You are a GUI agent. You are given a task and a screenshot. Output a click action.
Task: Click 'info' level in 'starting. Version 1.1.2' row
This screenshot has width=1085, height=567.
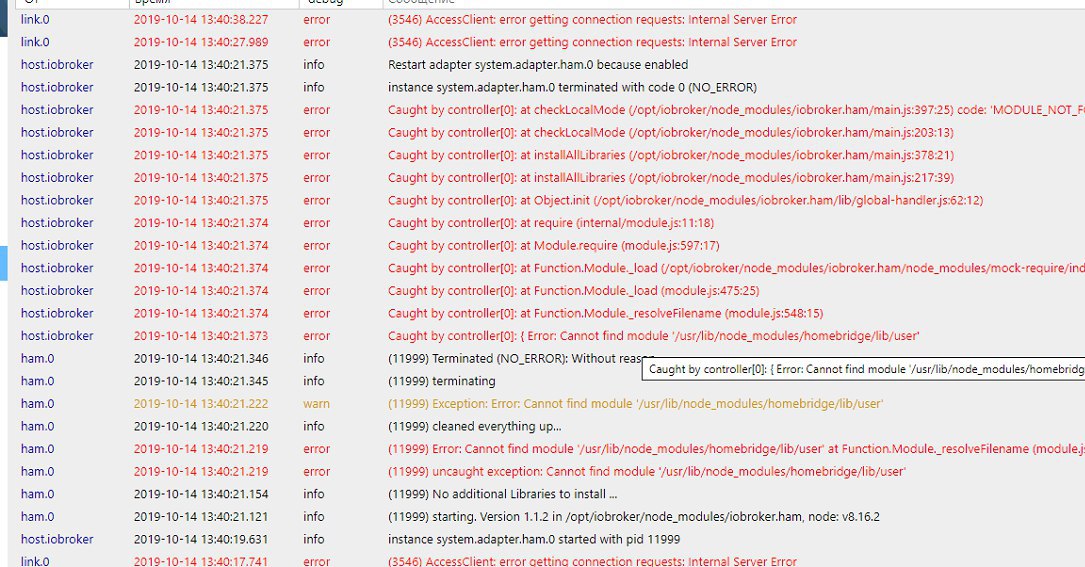(313, 516)
